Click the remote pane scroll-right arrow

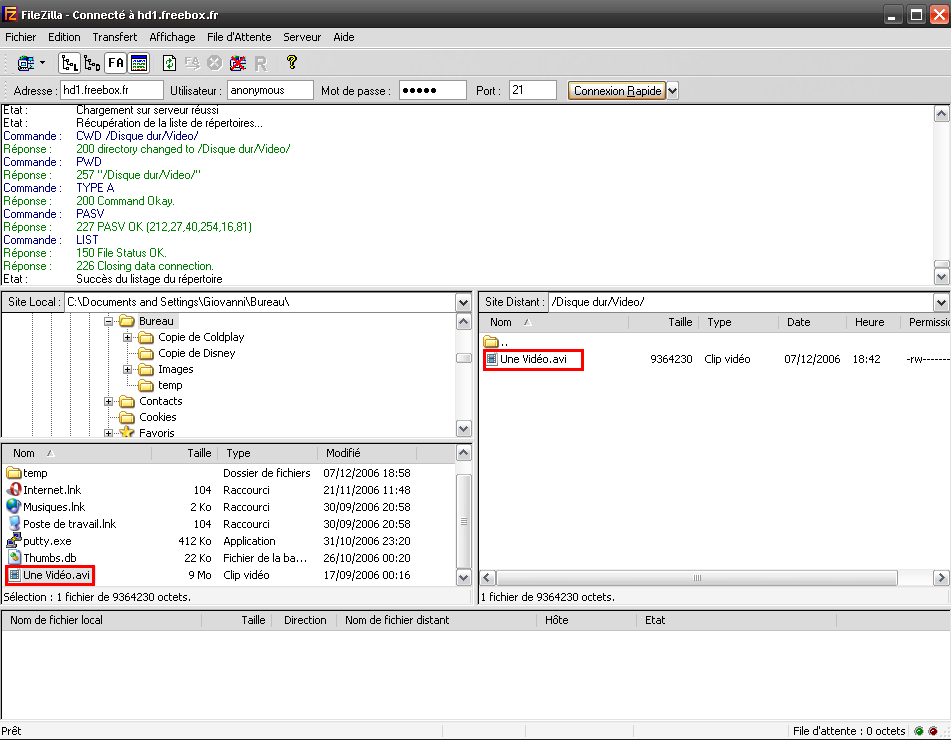(941, 577)
